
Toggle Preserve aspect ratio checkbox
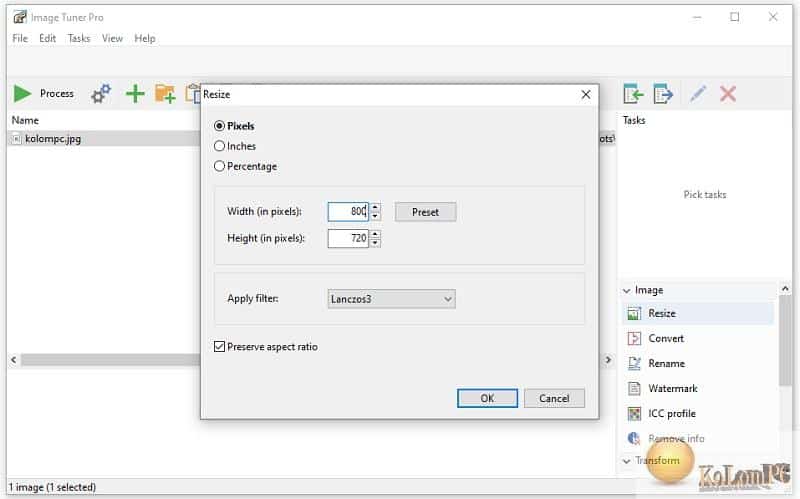[x=219, y=347]
